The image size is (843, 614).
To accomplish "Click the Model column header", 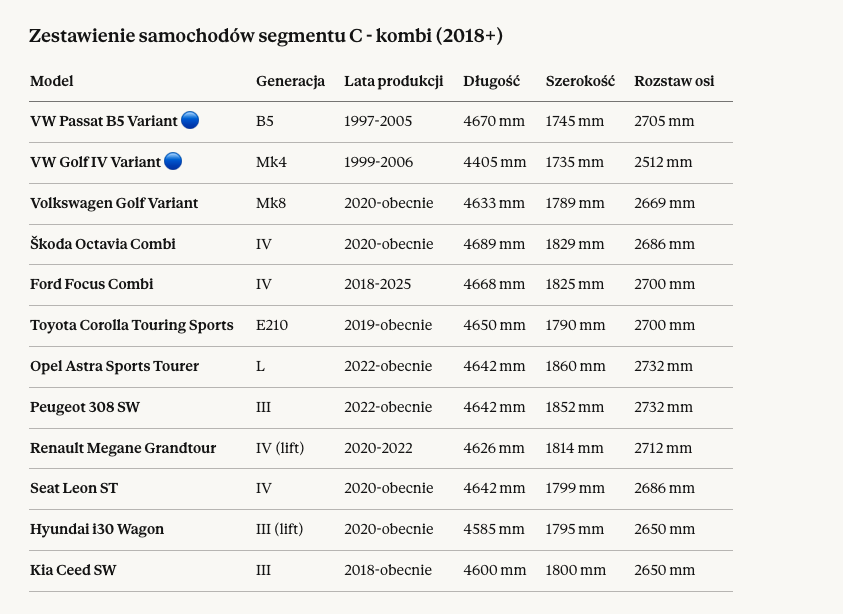I will 52,81.
